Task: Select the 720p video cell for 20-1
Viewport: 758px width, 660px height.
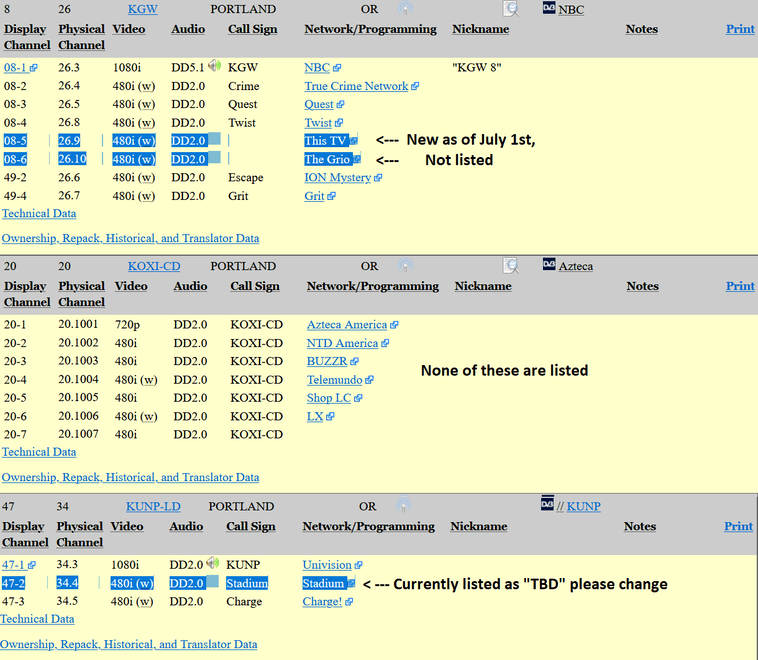Action: [x=127, y=325]
